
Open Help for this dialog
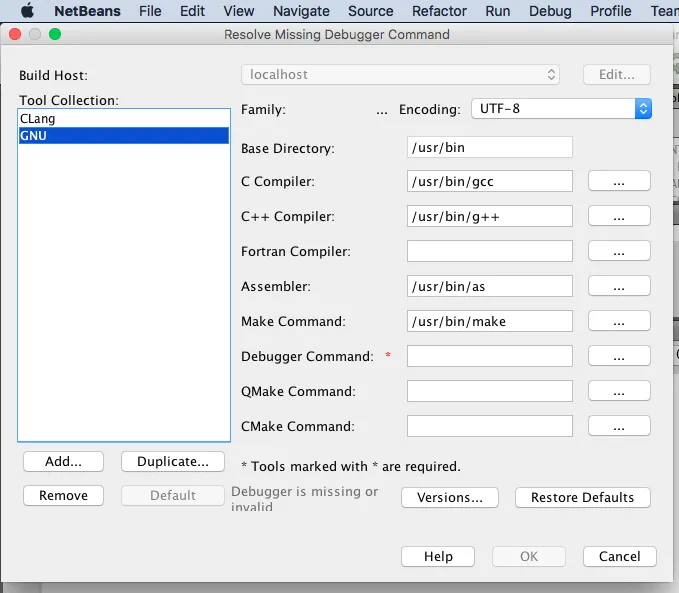pos(438,556)
